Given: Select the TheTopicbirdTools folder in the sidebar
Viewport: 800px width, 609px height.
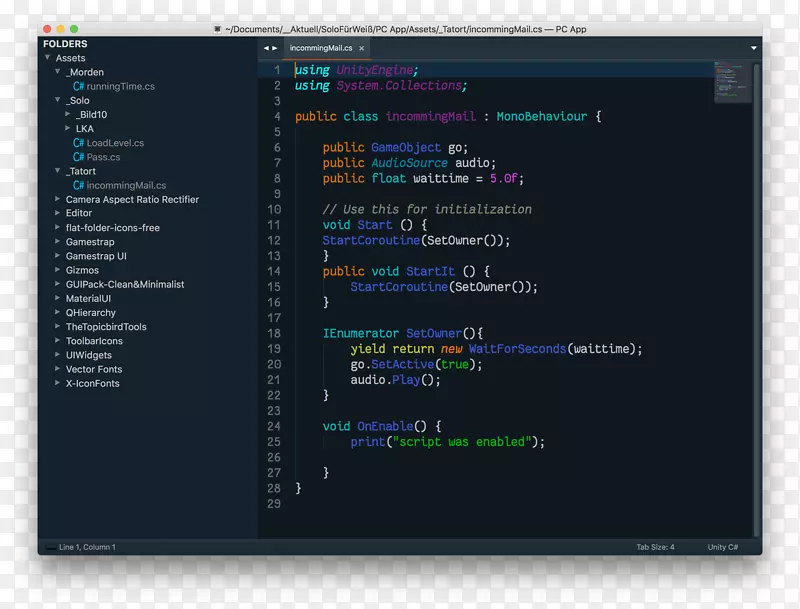Looking at the screenshot, I should coord(106,326).
